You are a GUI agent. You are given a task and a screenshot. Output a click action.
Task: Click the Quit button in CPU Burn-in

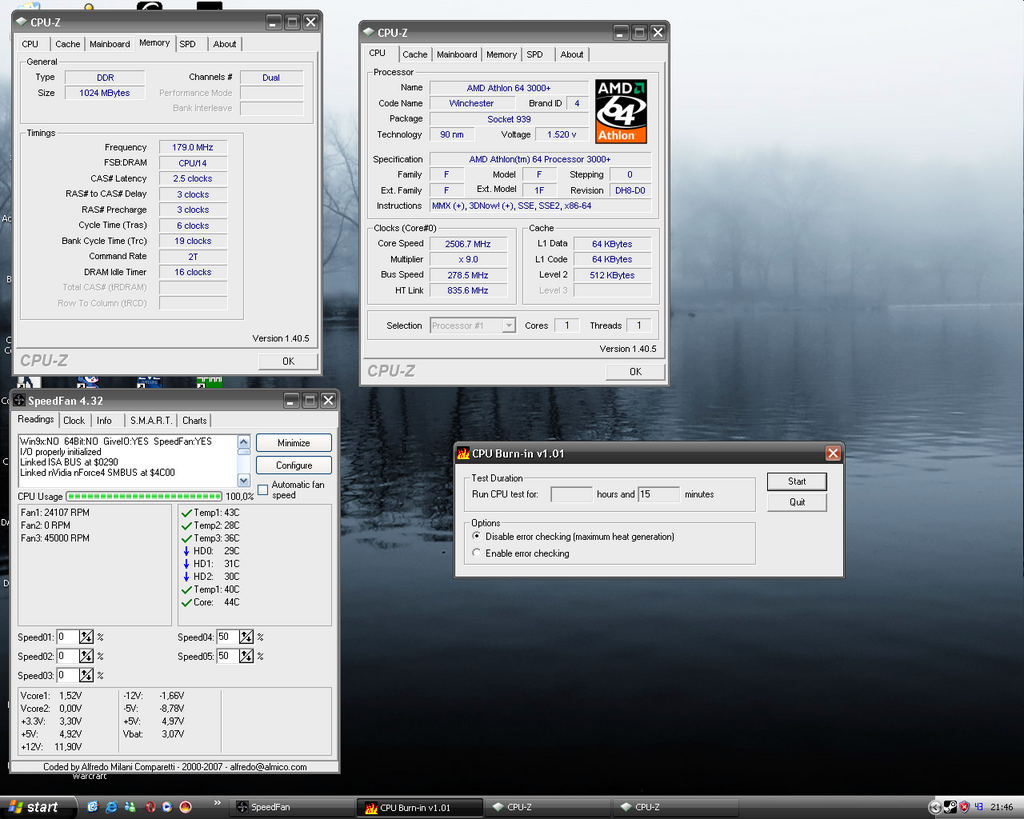click(797, 502)
